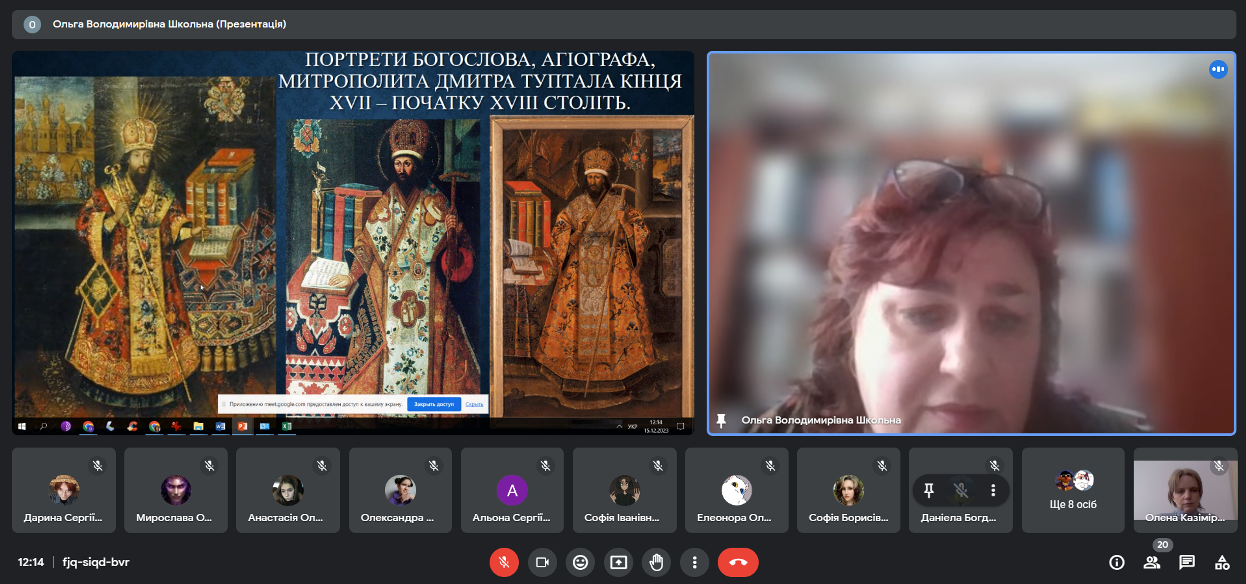Image resolution: width=1246 pixels, height=584 pixels.
Task: Raise your hand in the meeting
Action: click(656, 562)
